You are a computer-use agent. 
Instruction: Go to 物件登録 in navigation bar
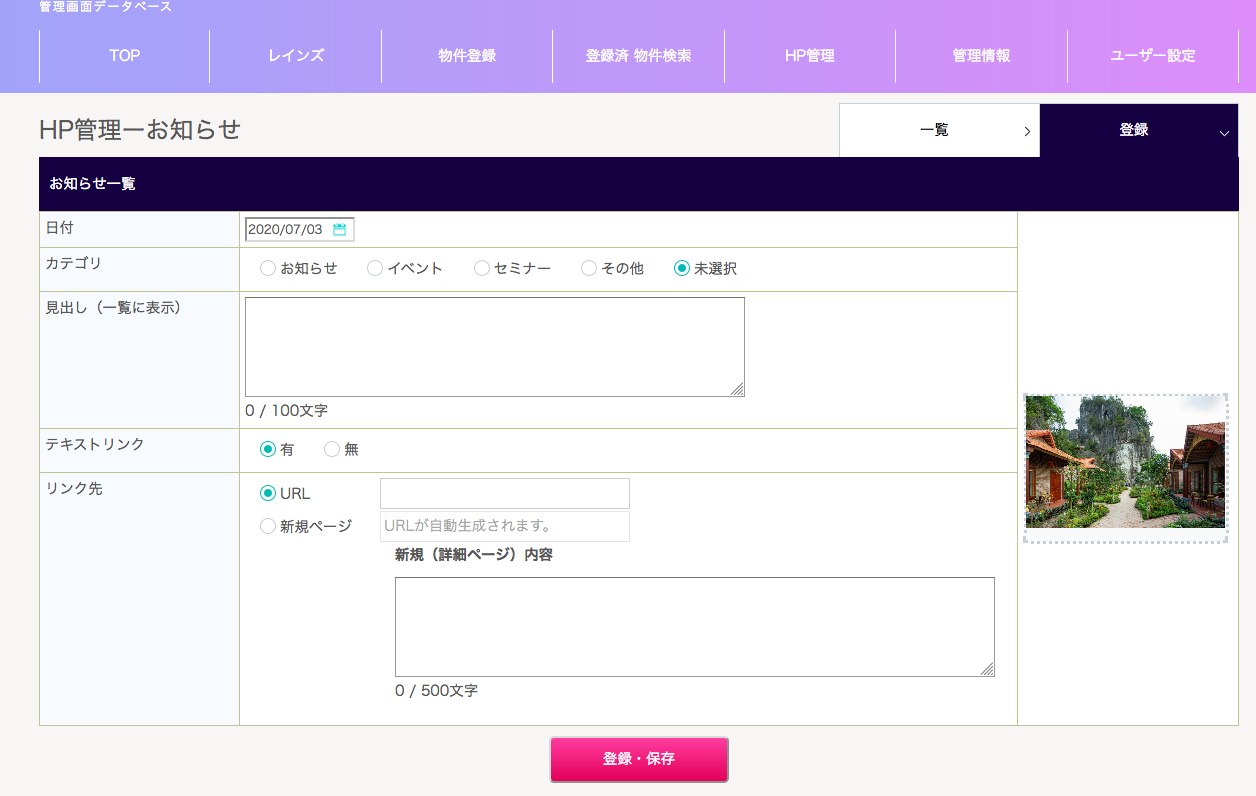coord(467,56)
